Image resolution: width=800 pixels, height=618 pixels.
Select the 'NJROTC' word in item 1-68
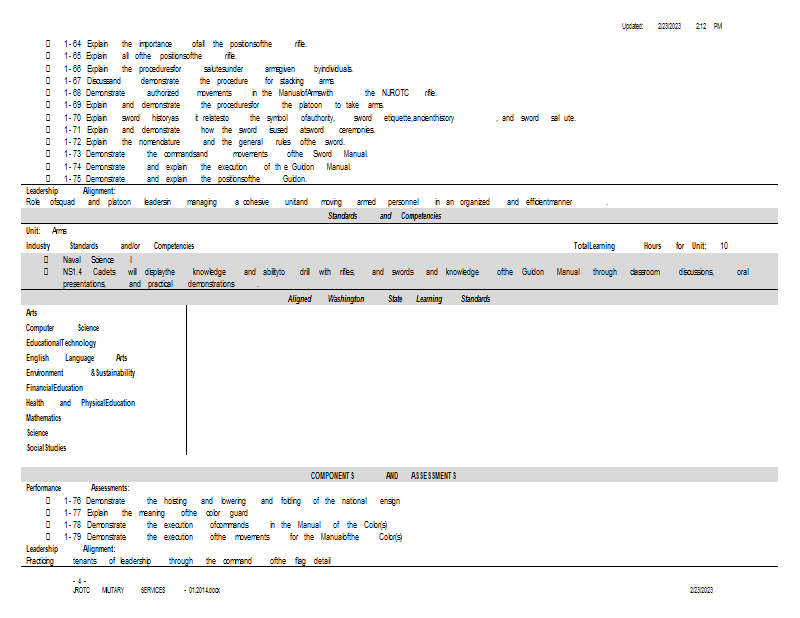pos(395,93)
